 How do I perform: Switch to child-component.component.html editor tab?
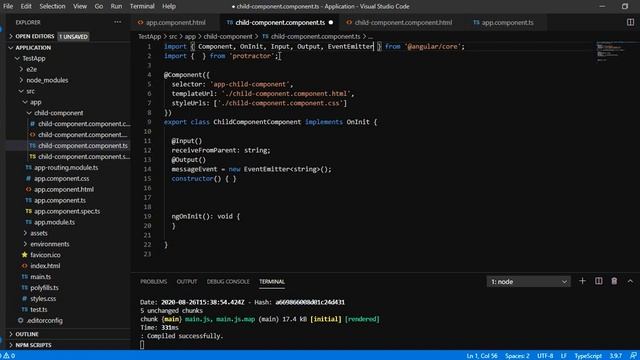(x=403, y=22)
